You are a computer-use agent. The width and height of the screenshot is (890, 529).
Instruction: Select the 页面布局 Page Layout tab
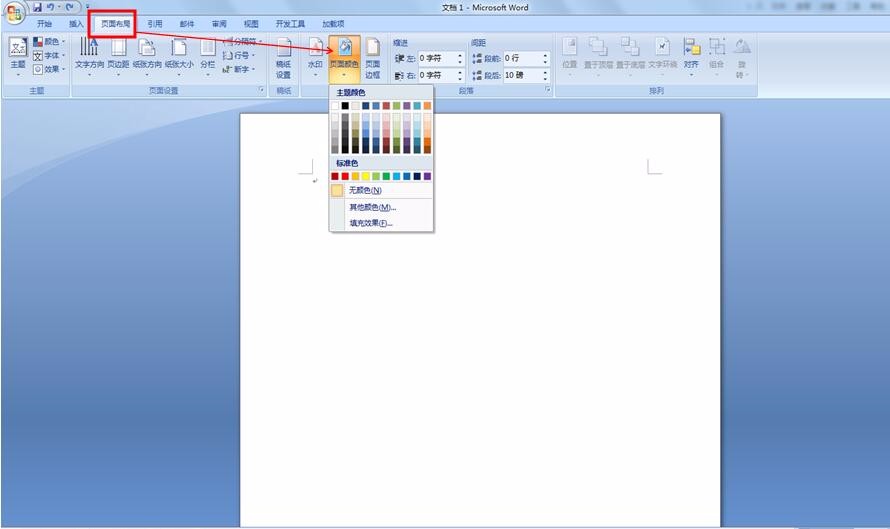[x=116, y=24]
